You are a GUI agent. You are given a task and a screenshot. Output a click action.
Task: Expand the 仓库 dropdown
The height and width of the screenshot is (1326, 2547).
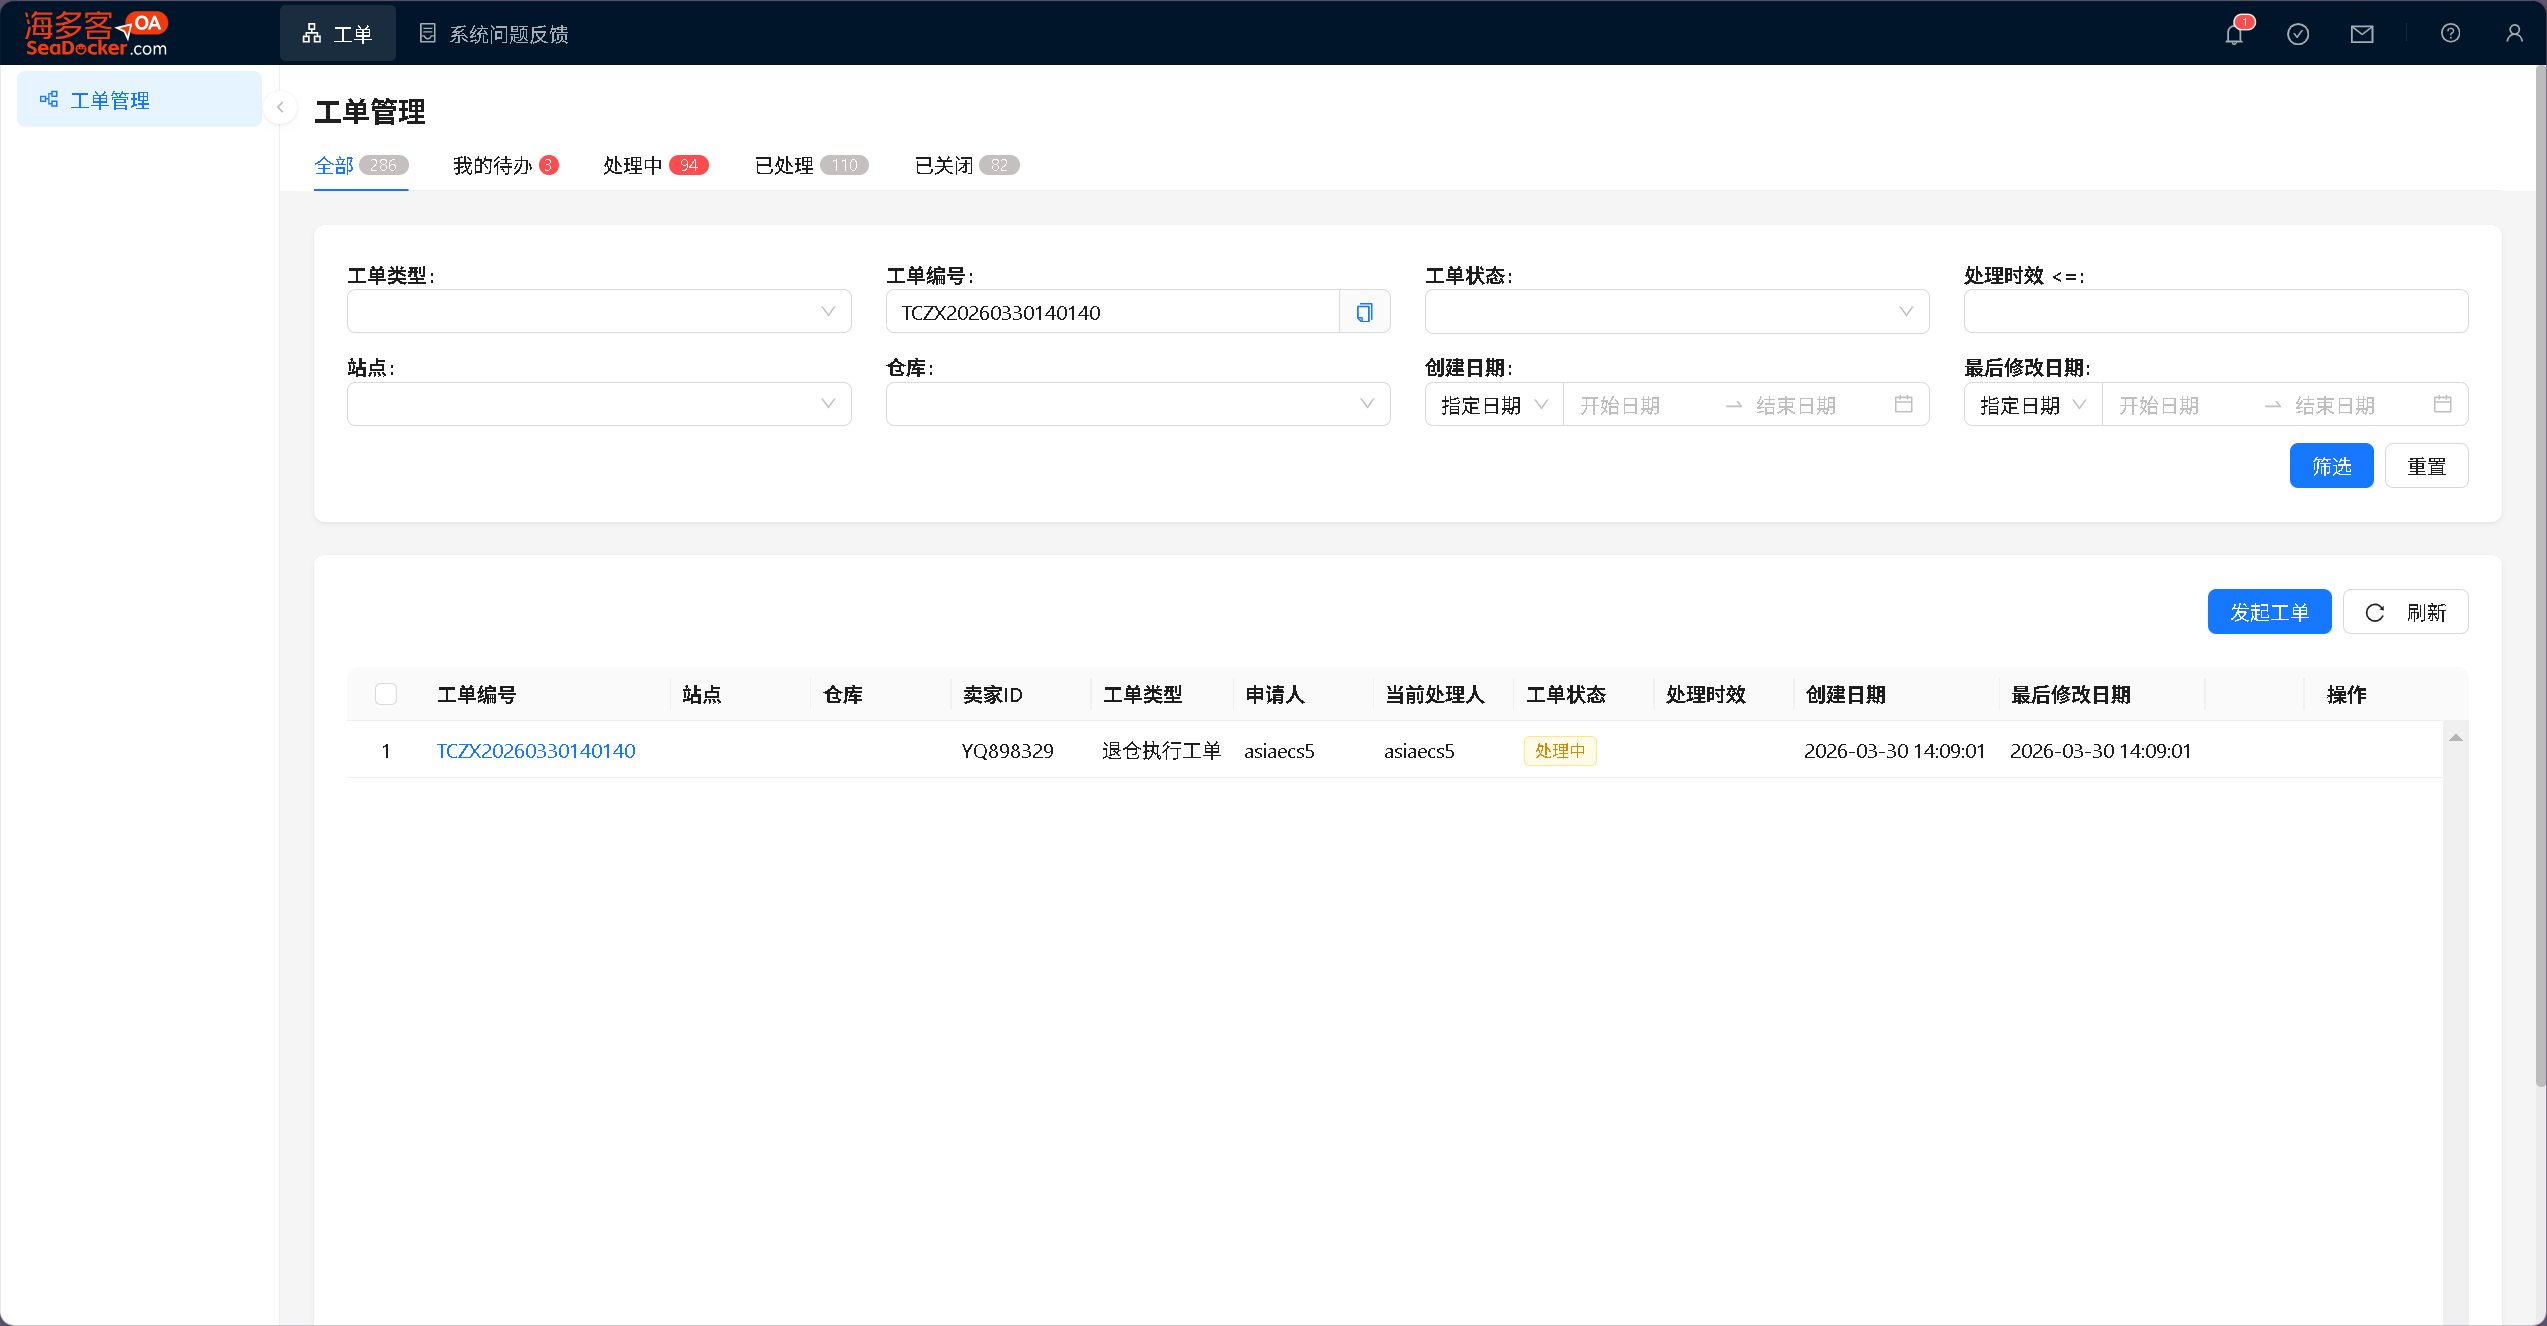tap(1137, 404)
